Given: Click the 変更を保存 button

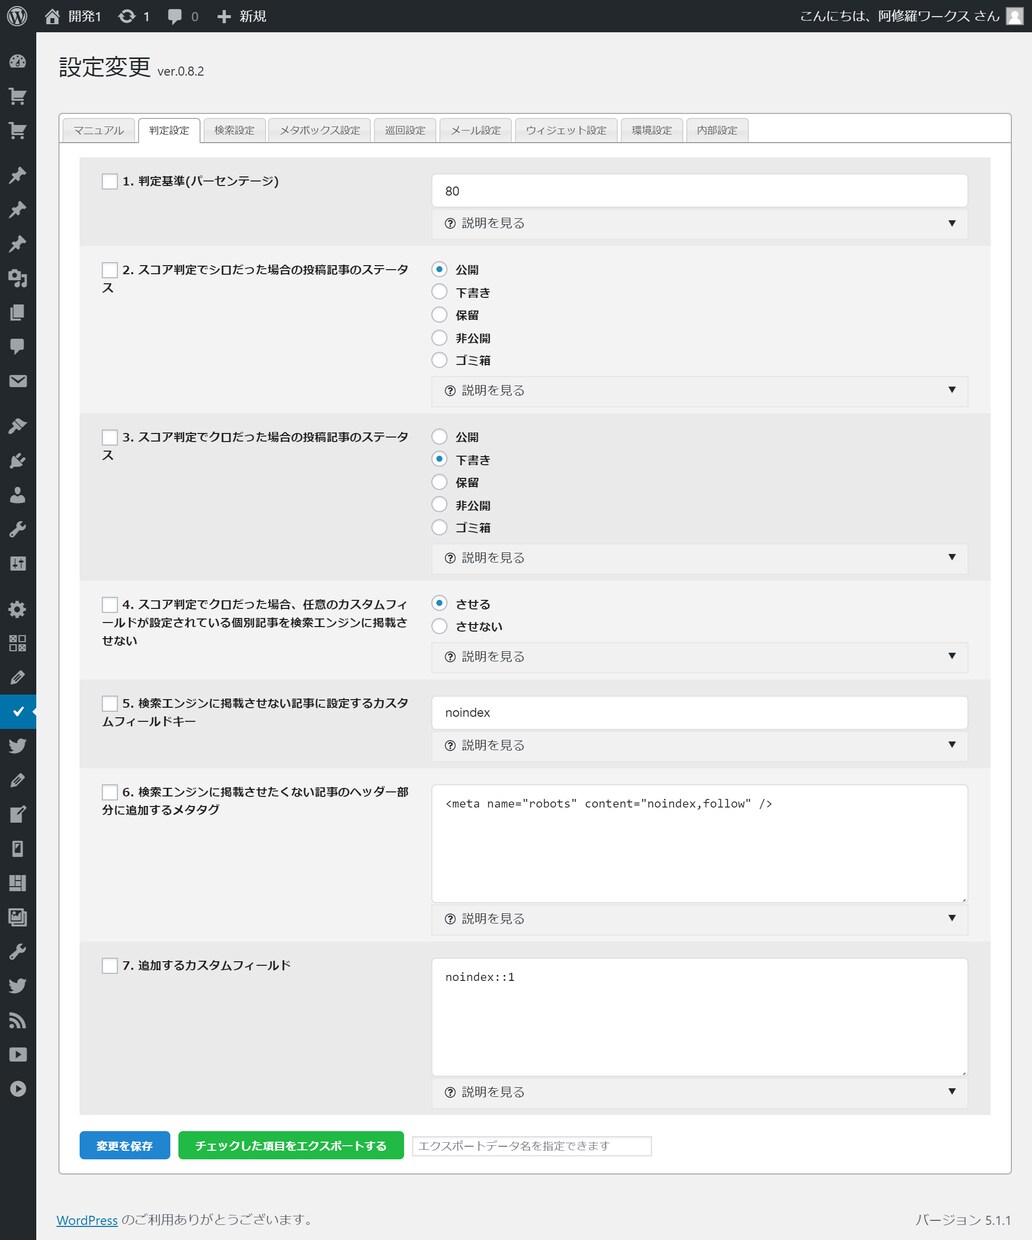Looking at the screenshot, I should (x=125, y=1146).
